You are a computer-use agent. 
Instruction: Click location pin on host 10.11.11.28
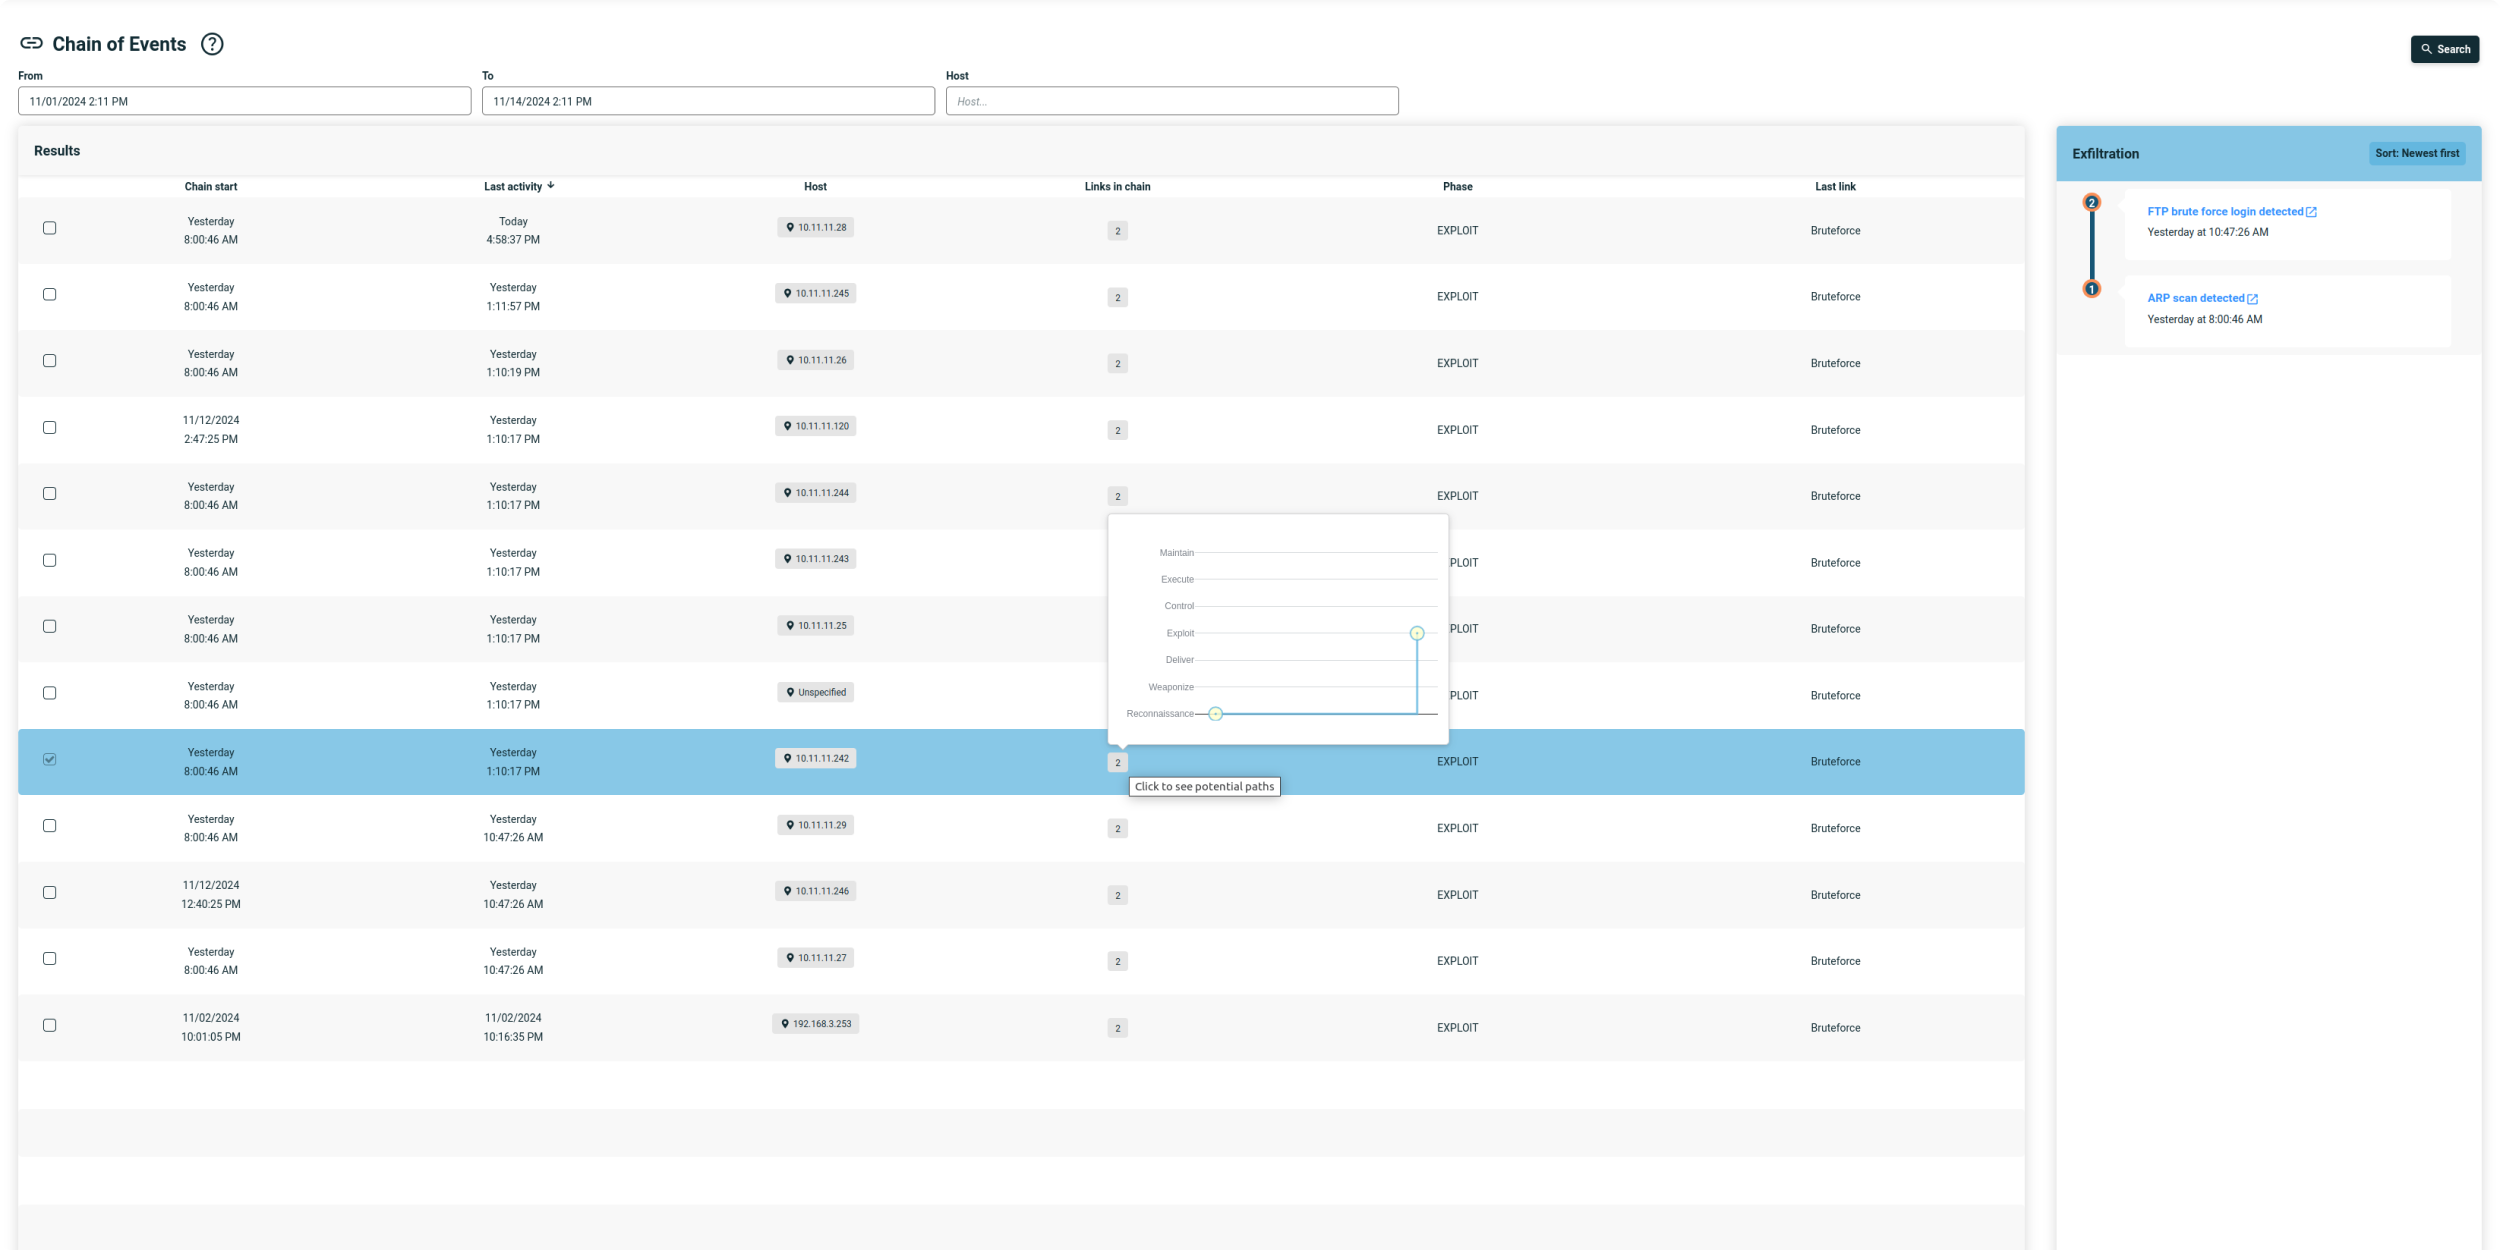[x=790, y=228]
